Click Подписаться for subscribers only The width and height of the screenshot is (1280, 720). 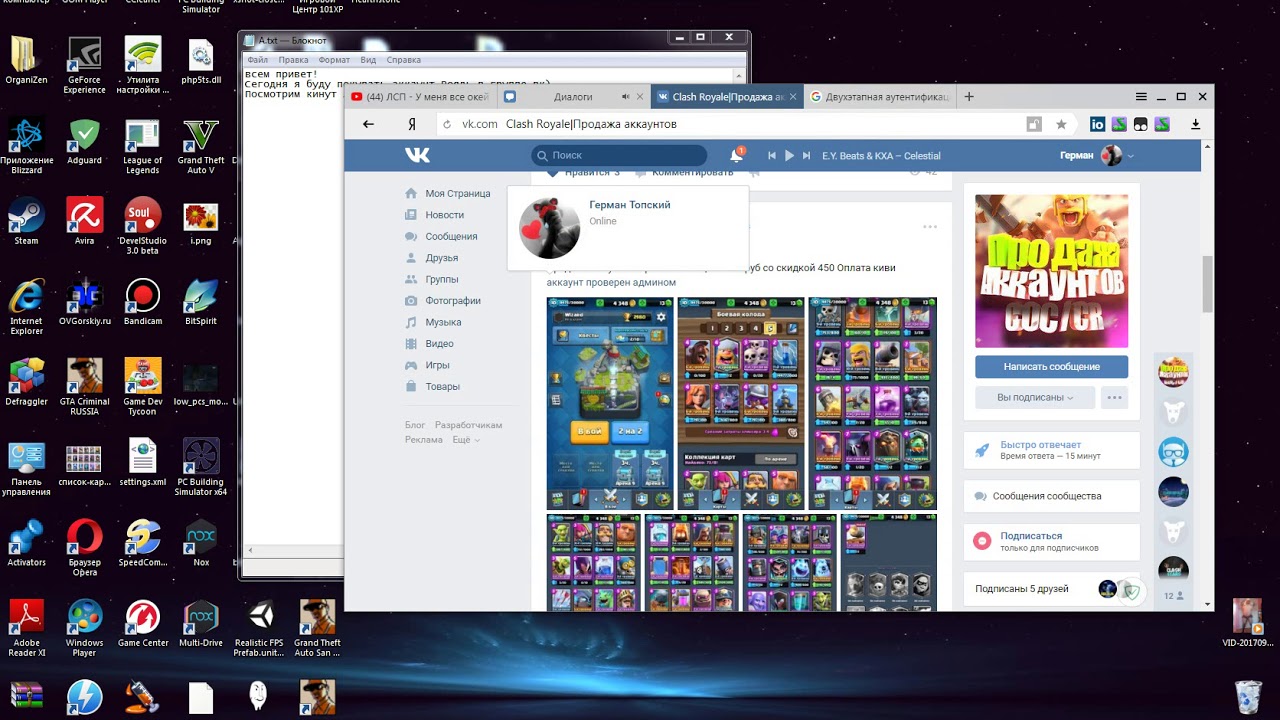click(x=1031, y=536)
